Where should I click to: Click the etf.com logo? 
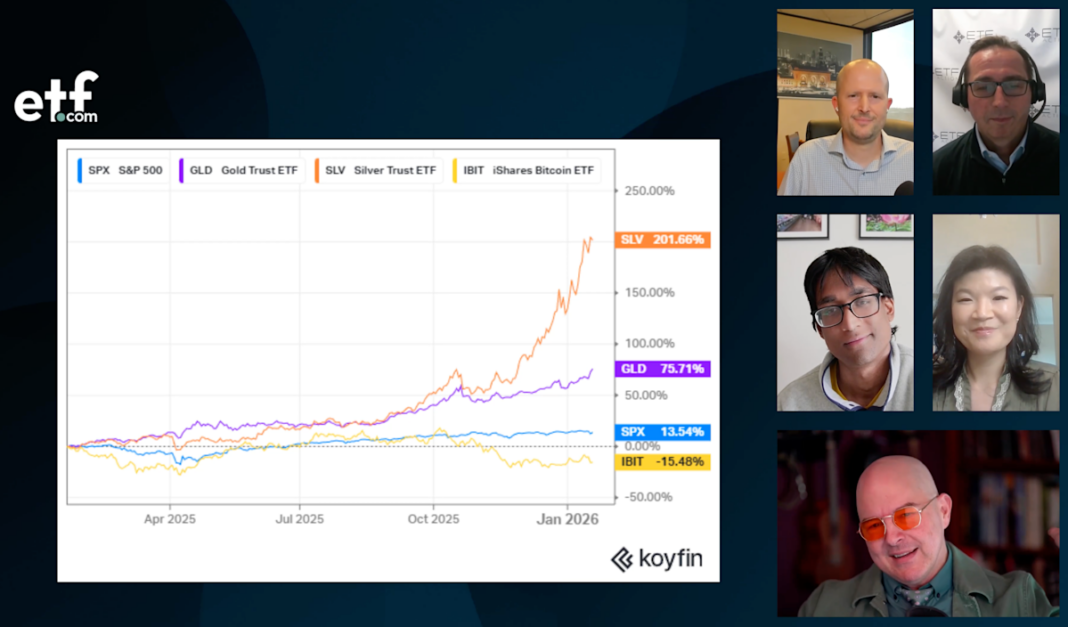click(56, 98)
